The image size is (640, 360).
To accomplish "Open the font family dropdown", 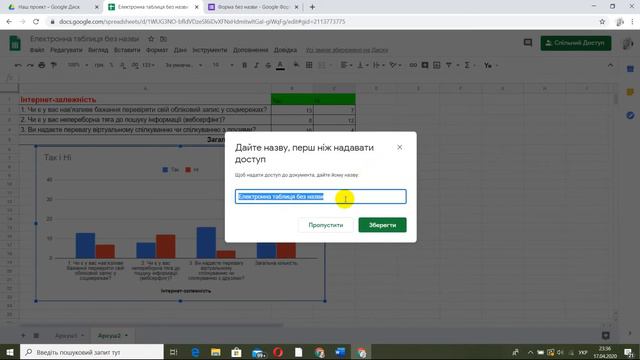I will pyautogui.click(x=184, y=65).
